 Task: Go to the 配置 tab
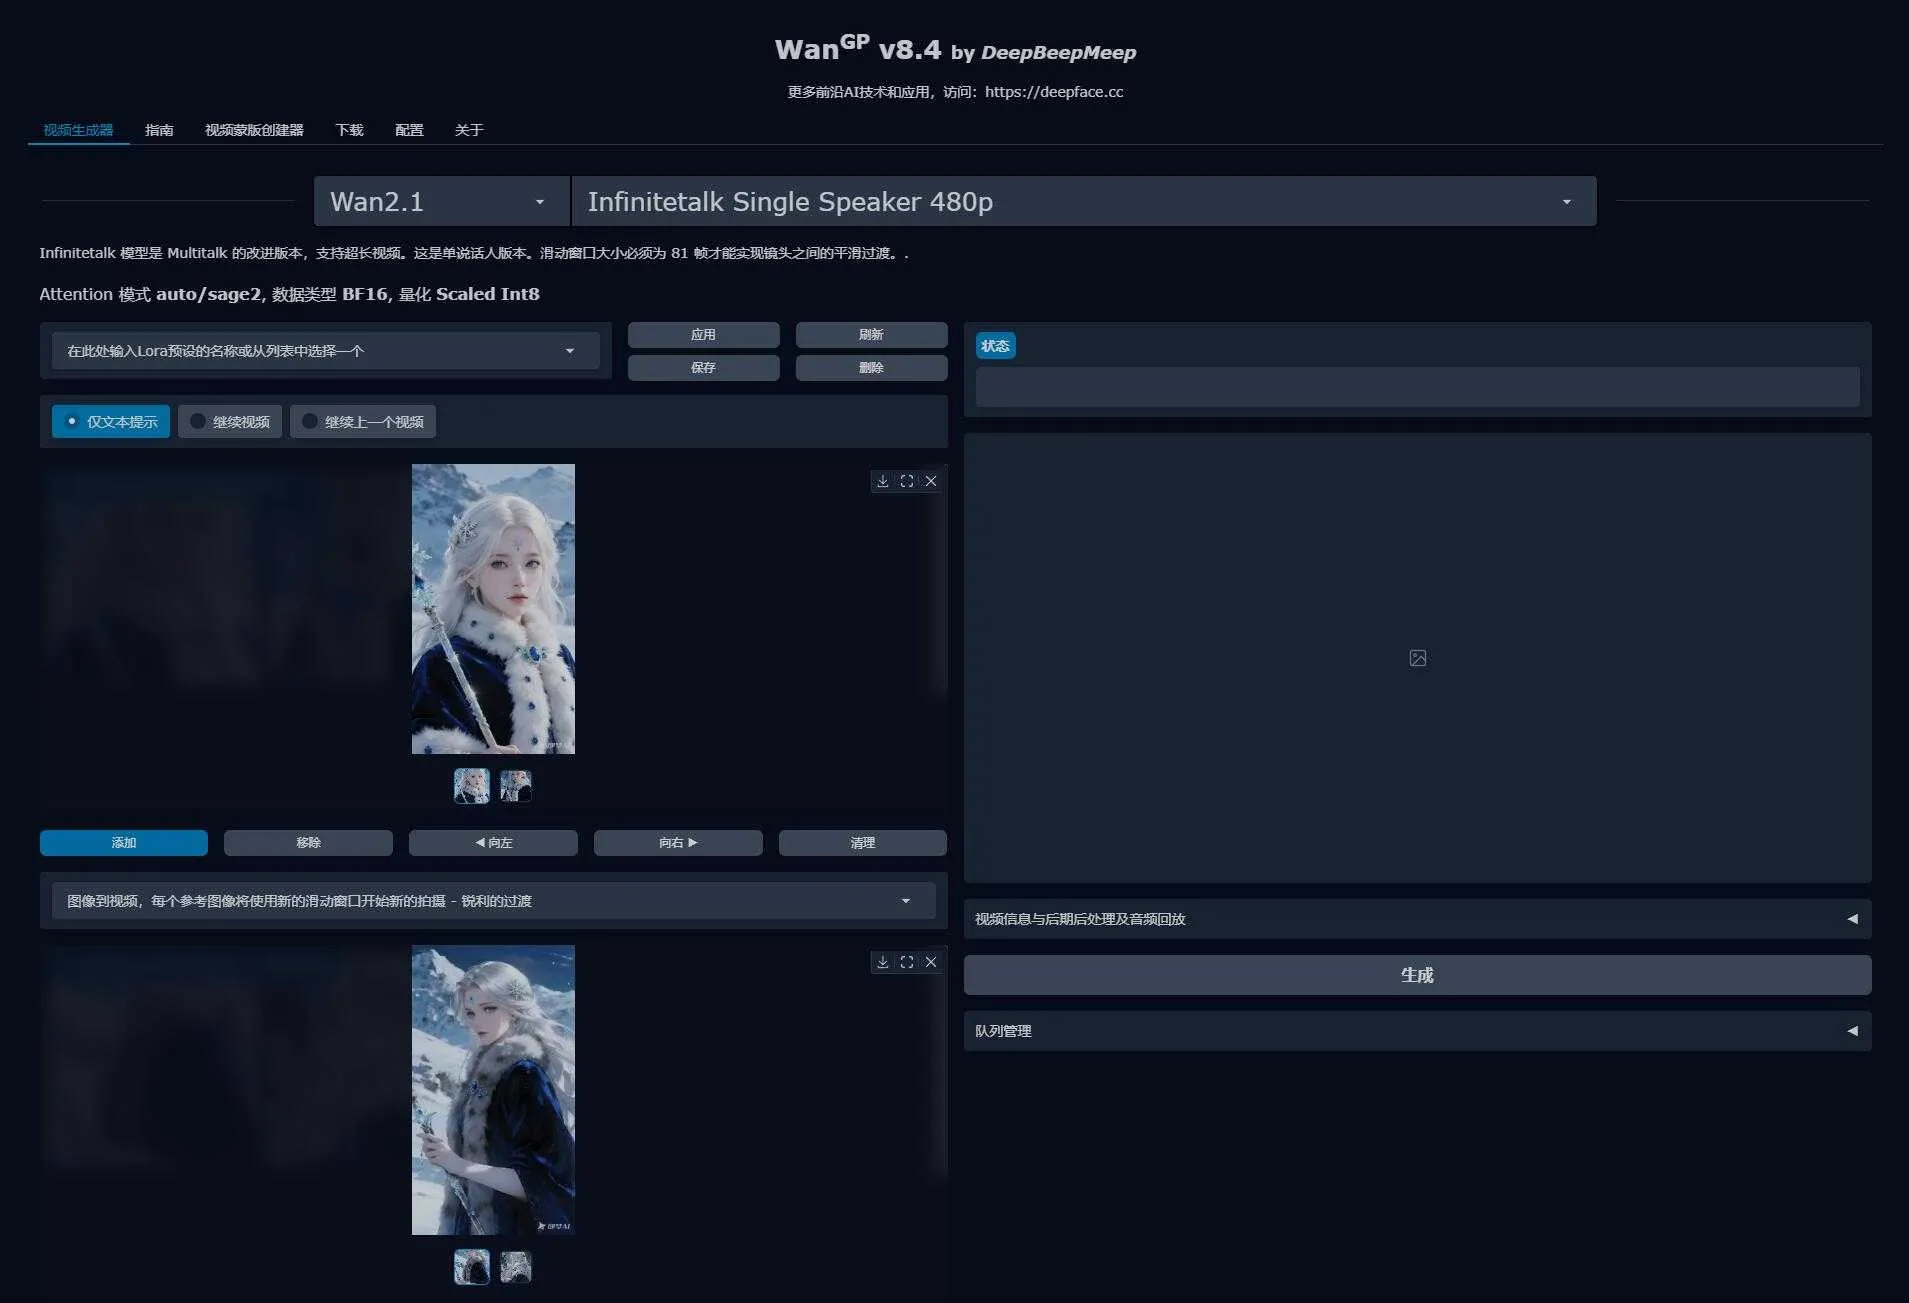[x=409, y=130]
